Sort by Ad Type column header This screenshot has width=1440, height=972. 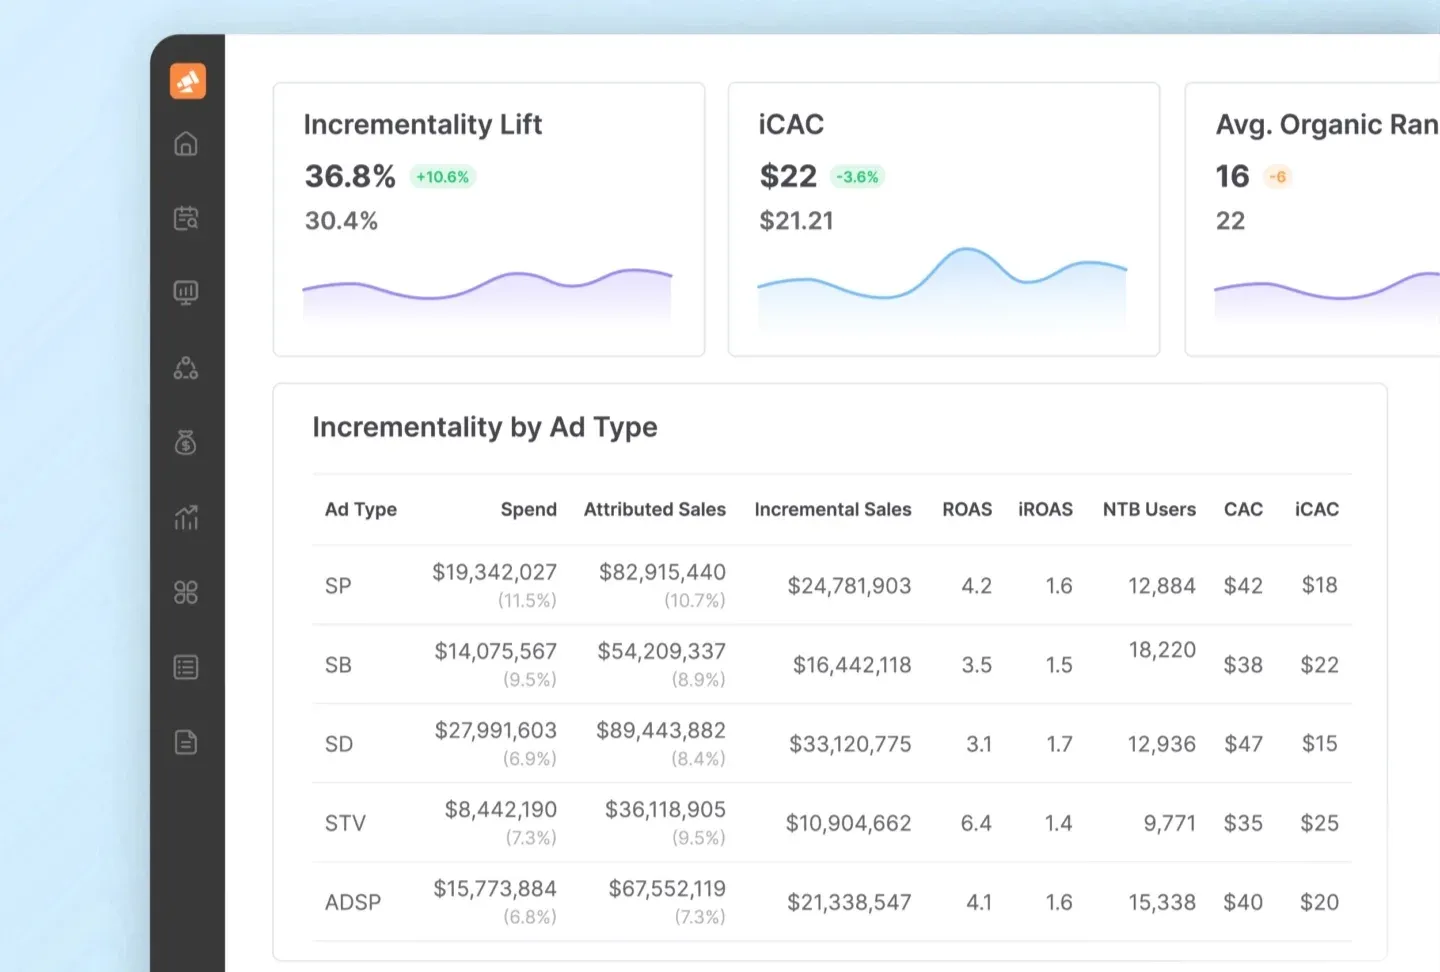click(361, 509)
